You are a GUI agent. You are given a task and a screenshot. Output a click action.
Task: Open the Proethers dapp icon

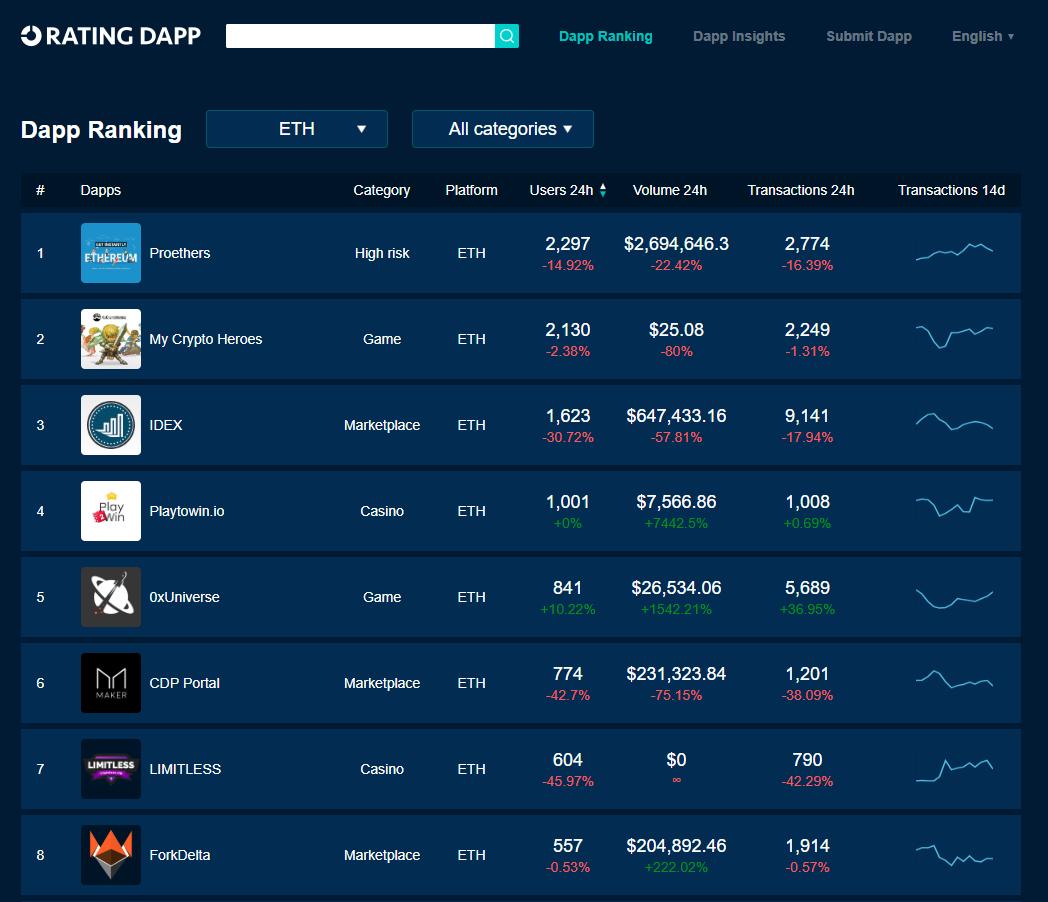111,253
